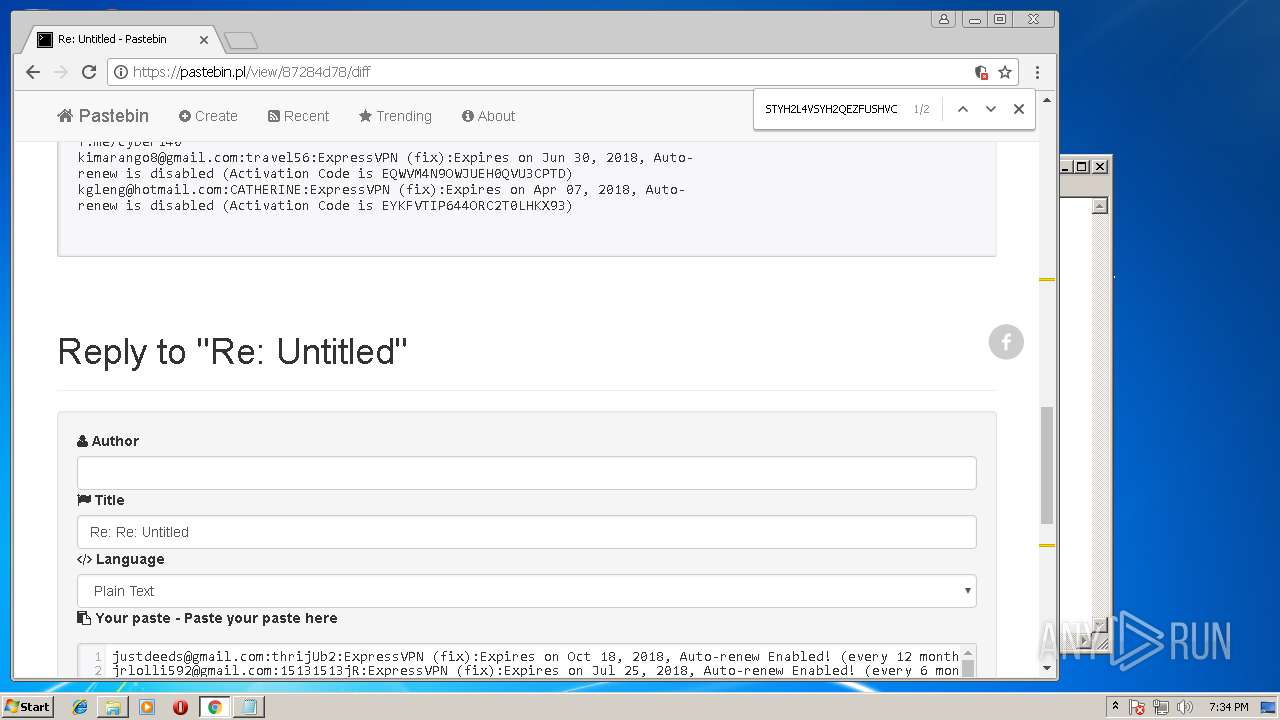The height and width of the screenshot is (720, 1280).
Task: Open Opera browser taskbar icon
Action: click(x=180, y=707)
